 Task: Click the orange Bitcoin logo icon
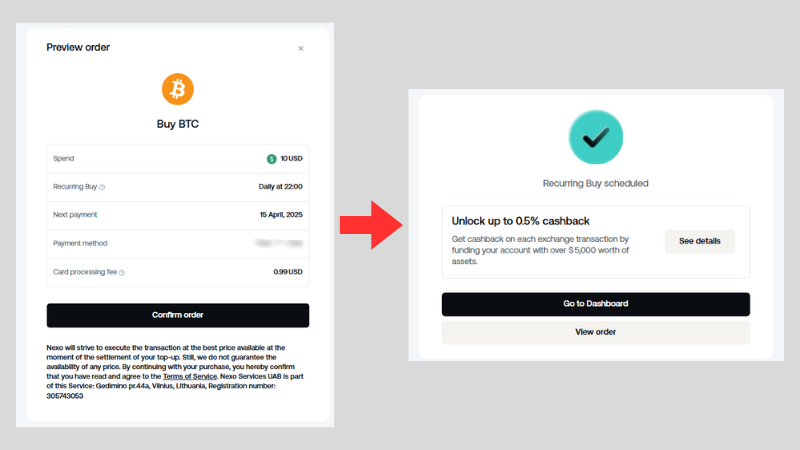[x=178, y=89]
